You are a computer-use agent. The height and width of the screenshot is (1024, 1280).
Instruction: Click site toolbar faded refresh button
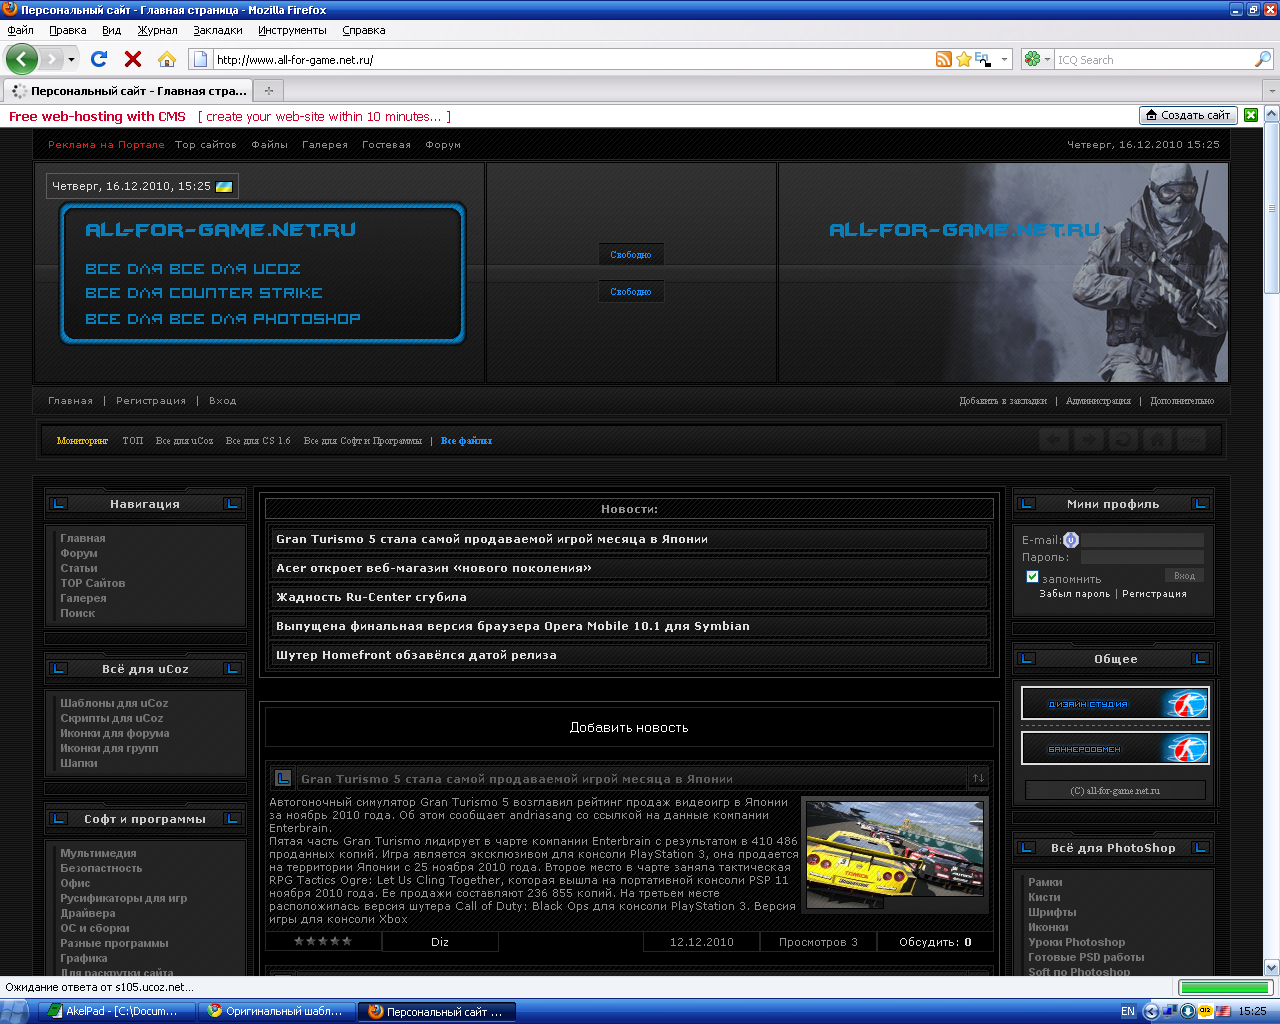(1123, 440)
